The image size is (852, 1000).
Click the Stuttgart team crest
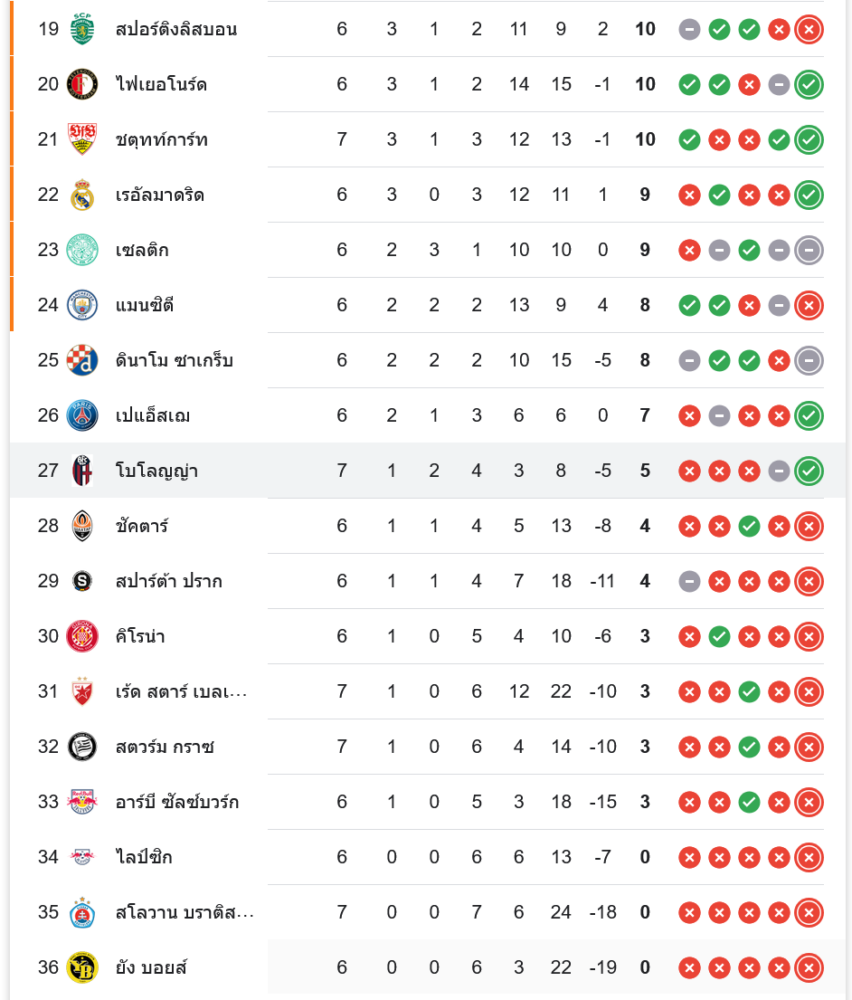pyautogui.click(x=82, y=139)
